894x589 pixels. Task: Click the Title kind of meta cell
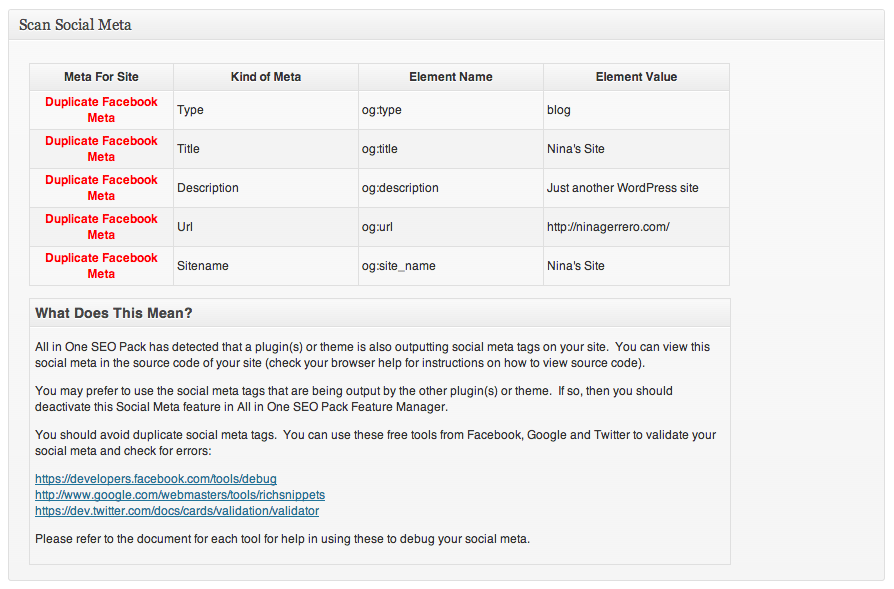pyautogui.click(x=266, y=149)
